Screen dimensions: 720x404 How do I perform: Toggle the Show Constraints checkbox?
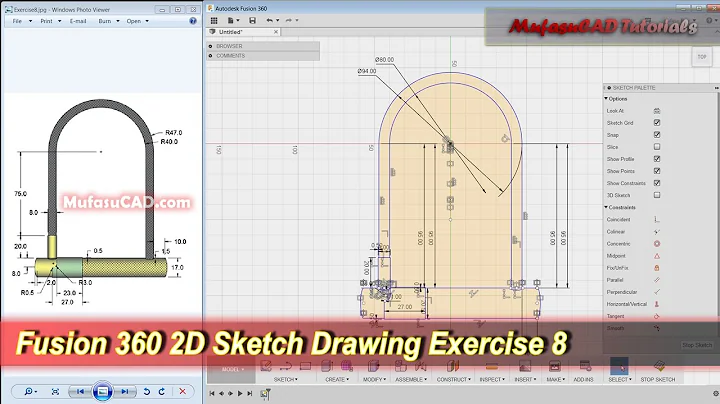657,183
